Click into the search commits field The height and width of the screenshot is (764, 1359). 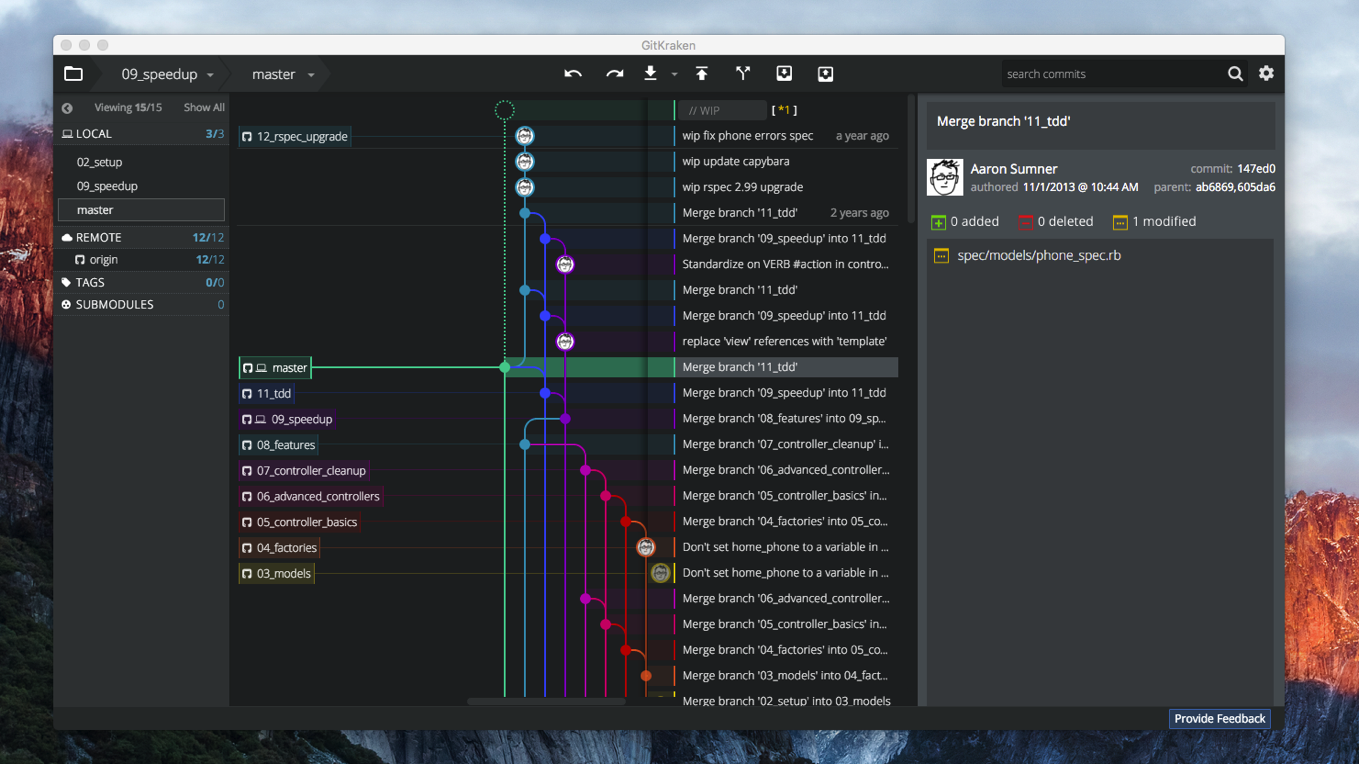[x=1112, y=74]
